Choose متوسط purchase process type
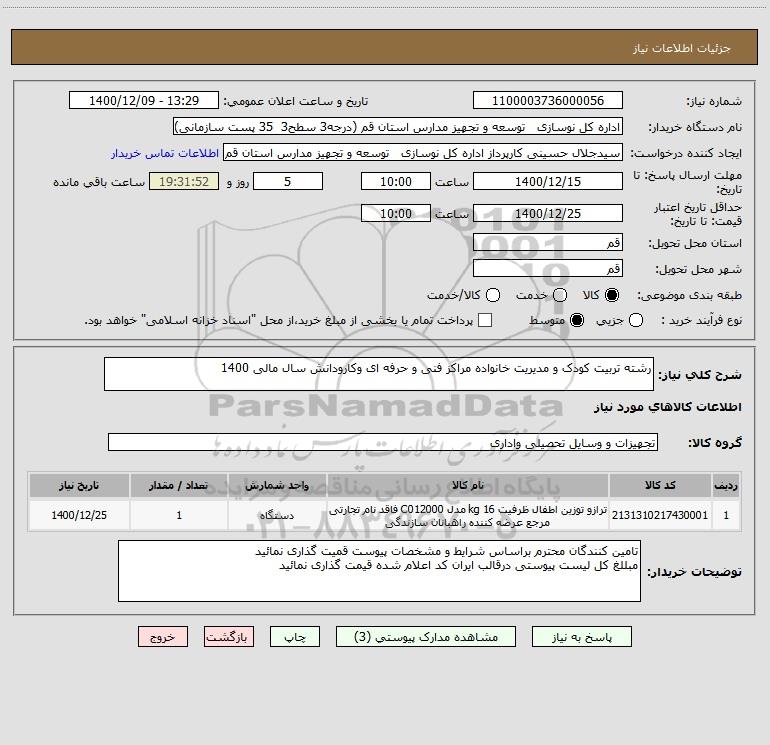 pyautogui.click(x=577, y=320)
